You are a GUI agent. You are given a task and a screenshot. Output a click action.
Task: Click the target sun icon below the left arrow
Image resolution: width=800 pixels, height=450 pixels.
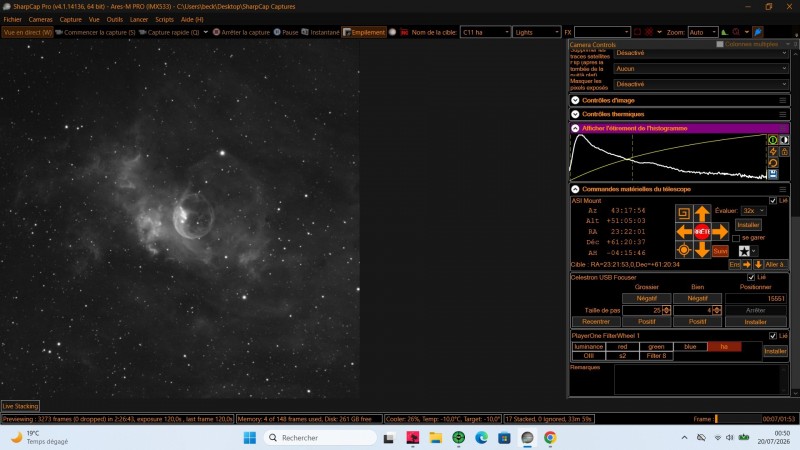(684, 250)
